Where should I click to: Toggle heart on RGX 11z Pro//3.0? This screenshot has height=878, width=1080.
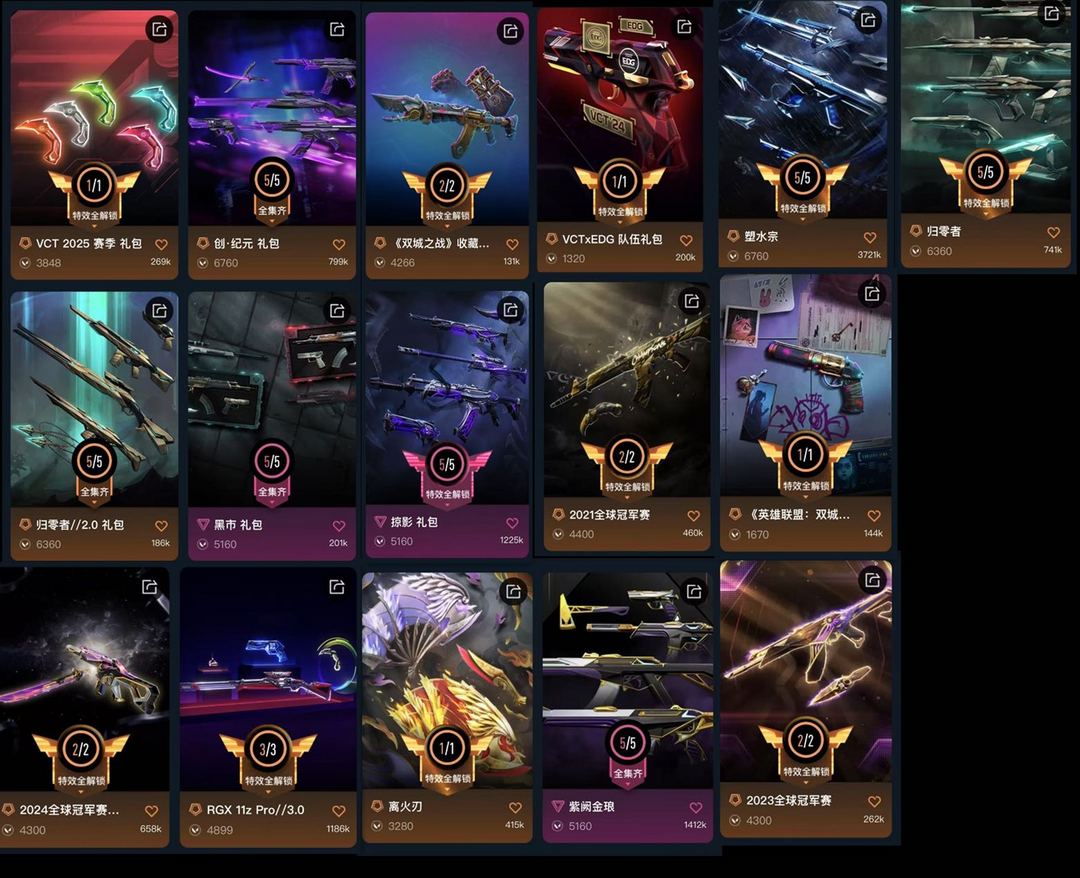pos(338,811)
